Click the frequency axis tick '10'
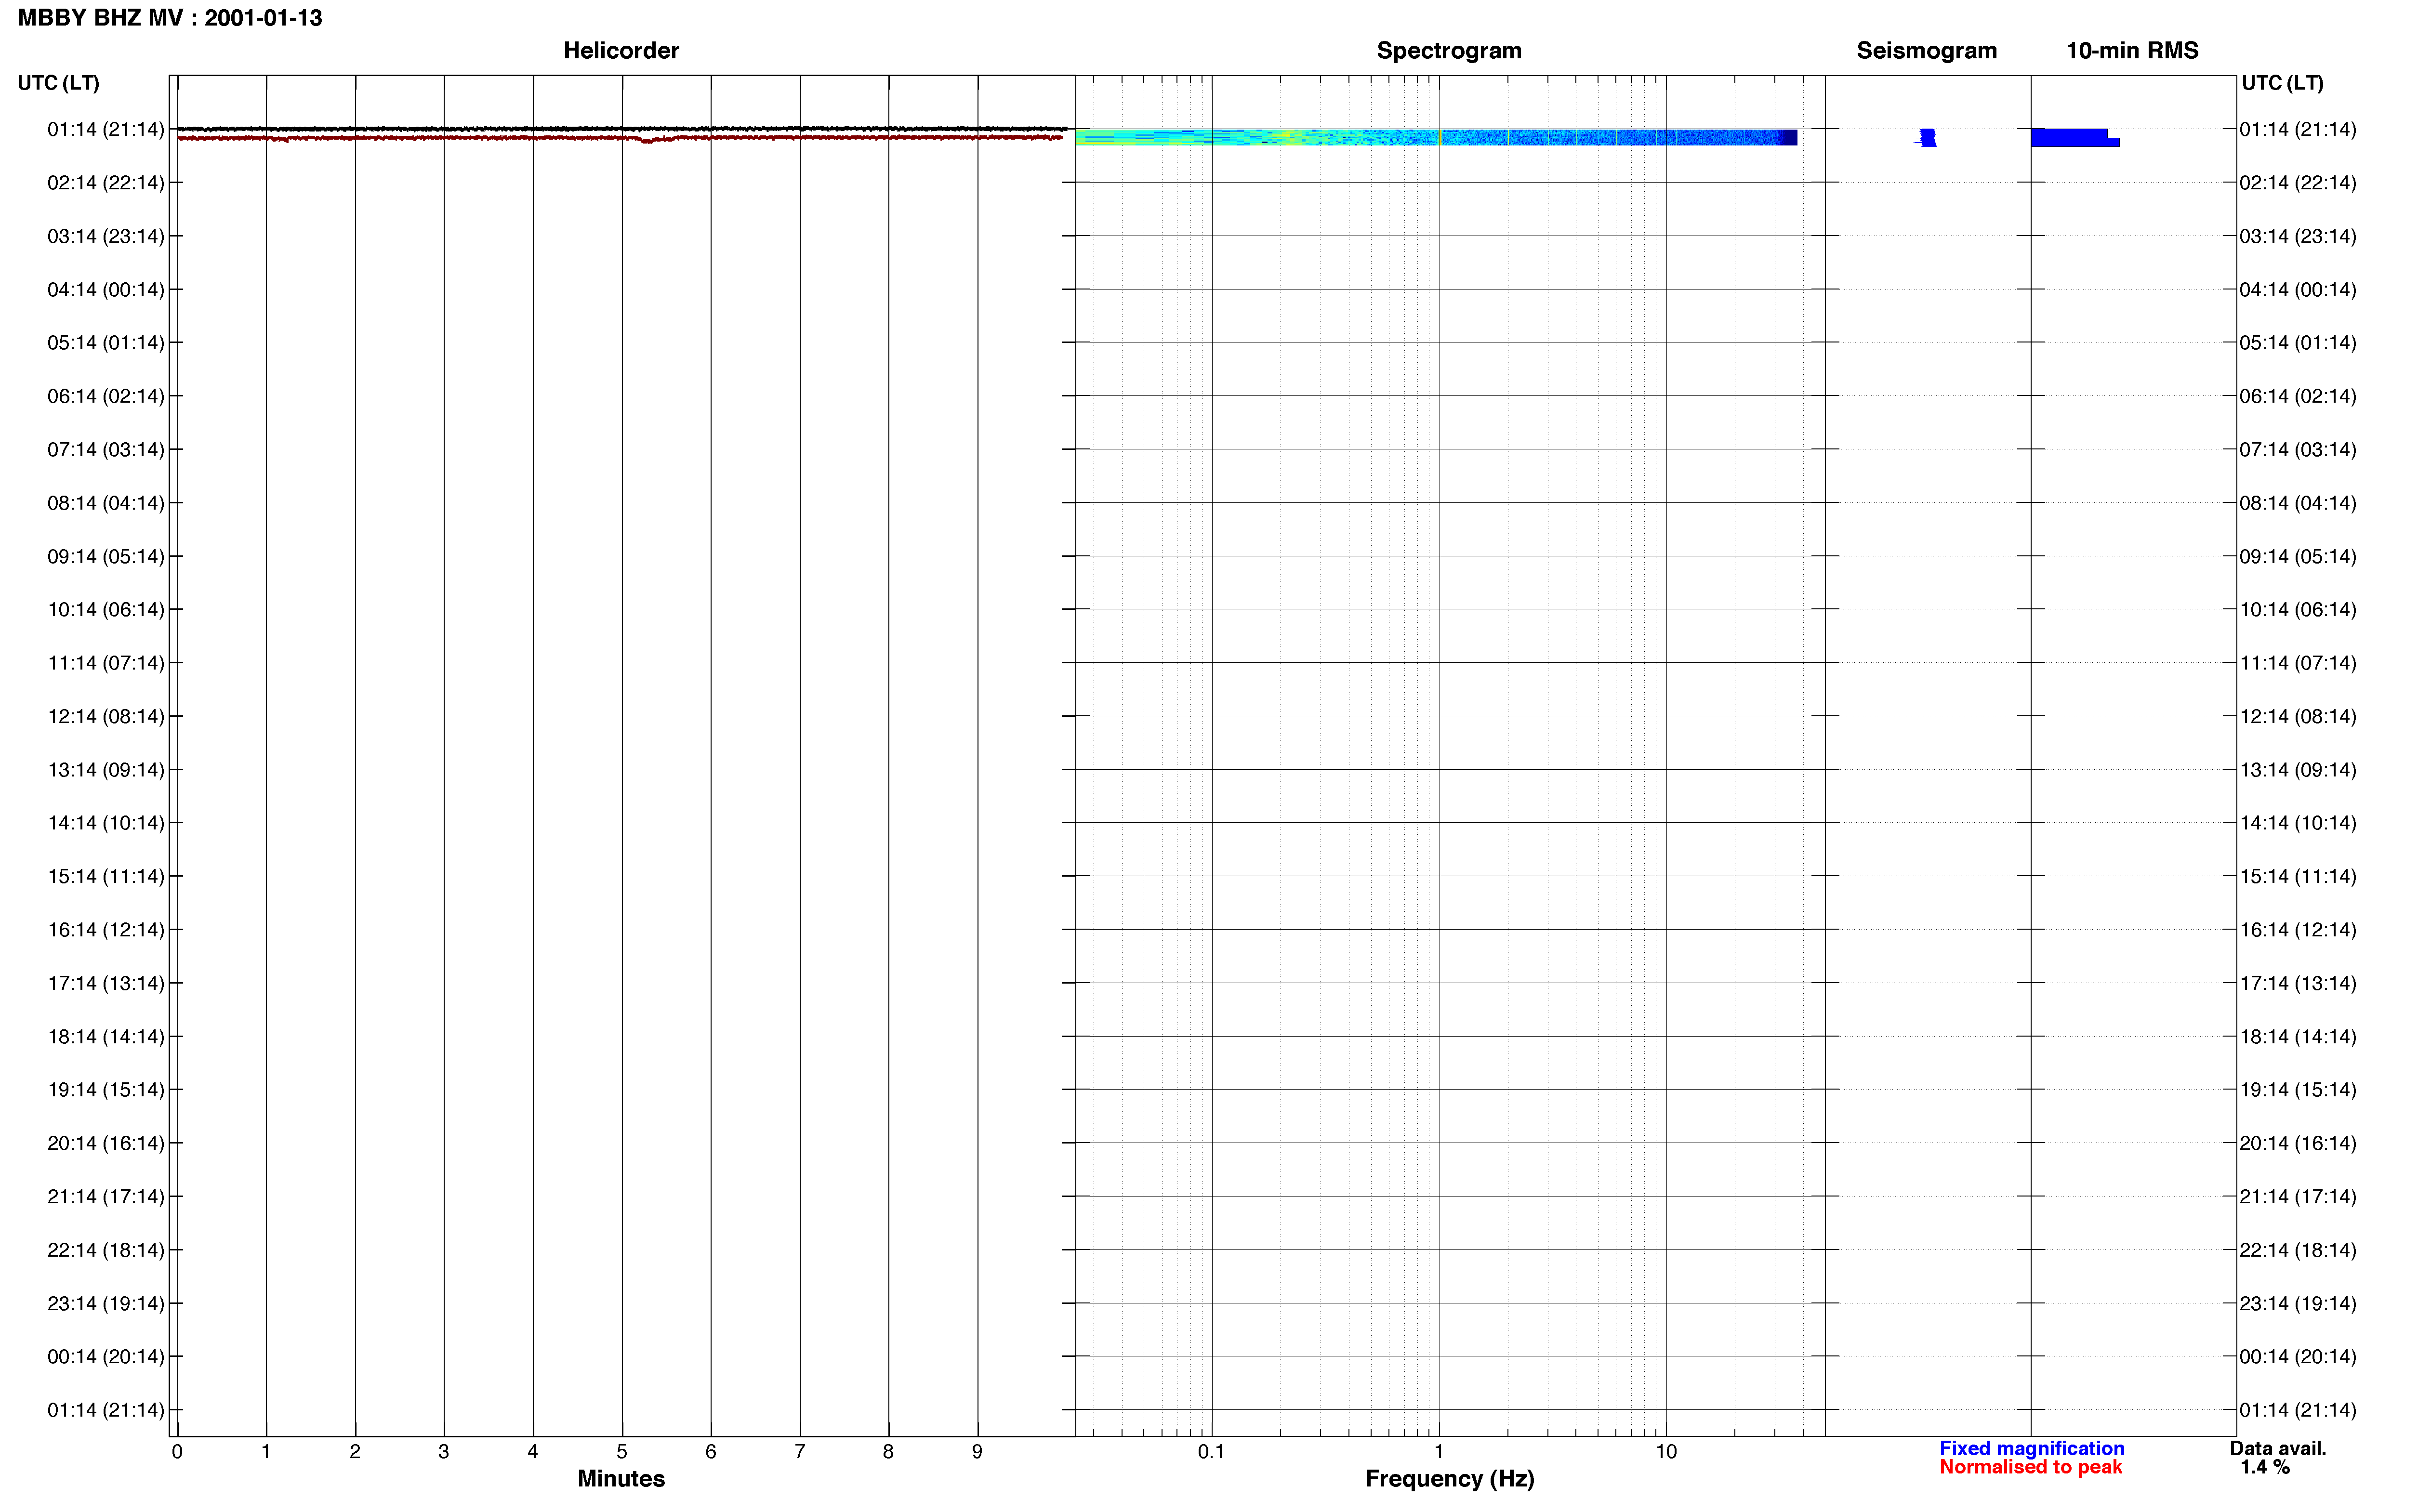2418x1512 pixels. tap(1666, 1452)
